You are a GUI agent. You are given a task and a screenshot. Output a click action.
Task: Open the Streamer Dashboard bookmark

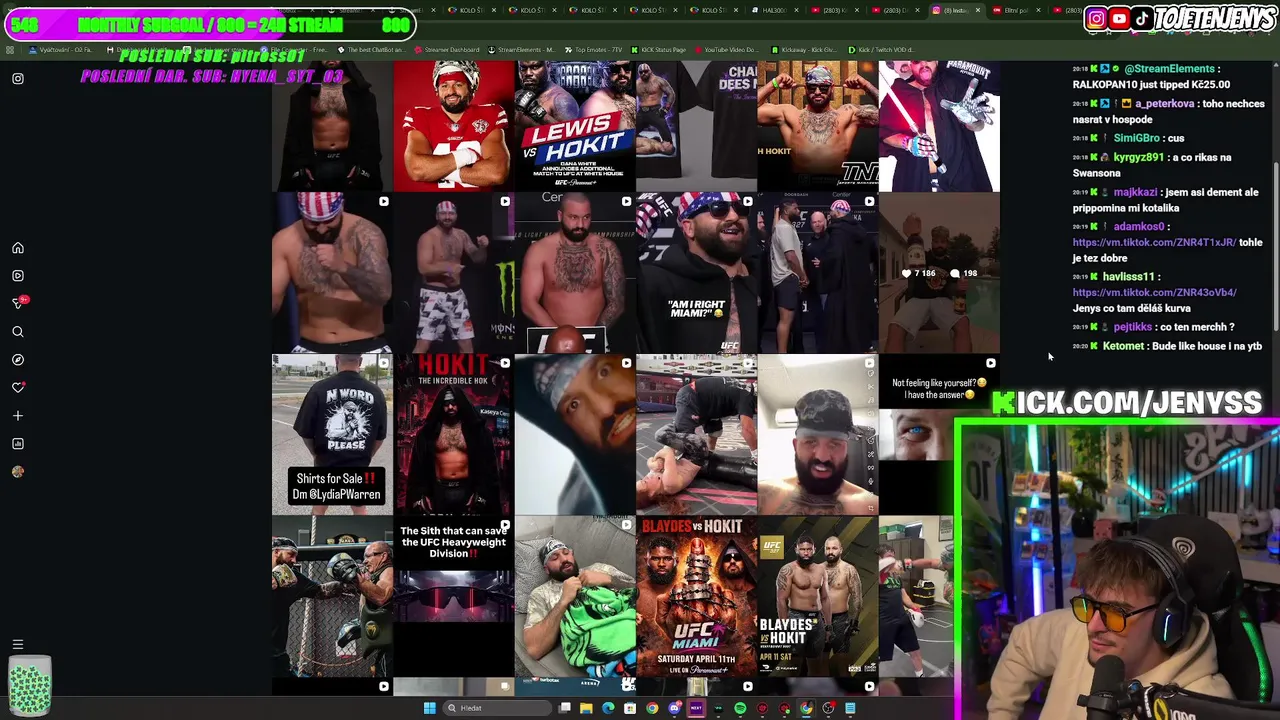click(x=447, y=50)
